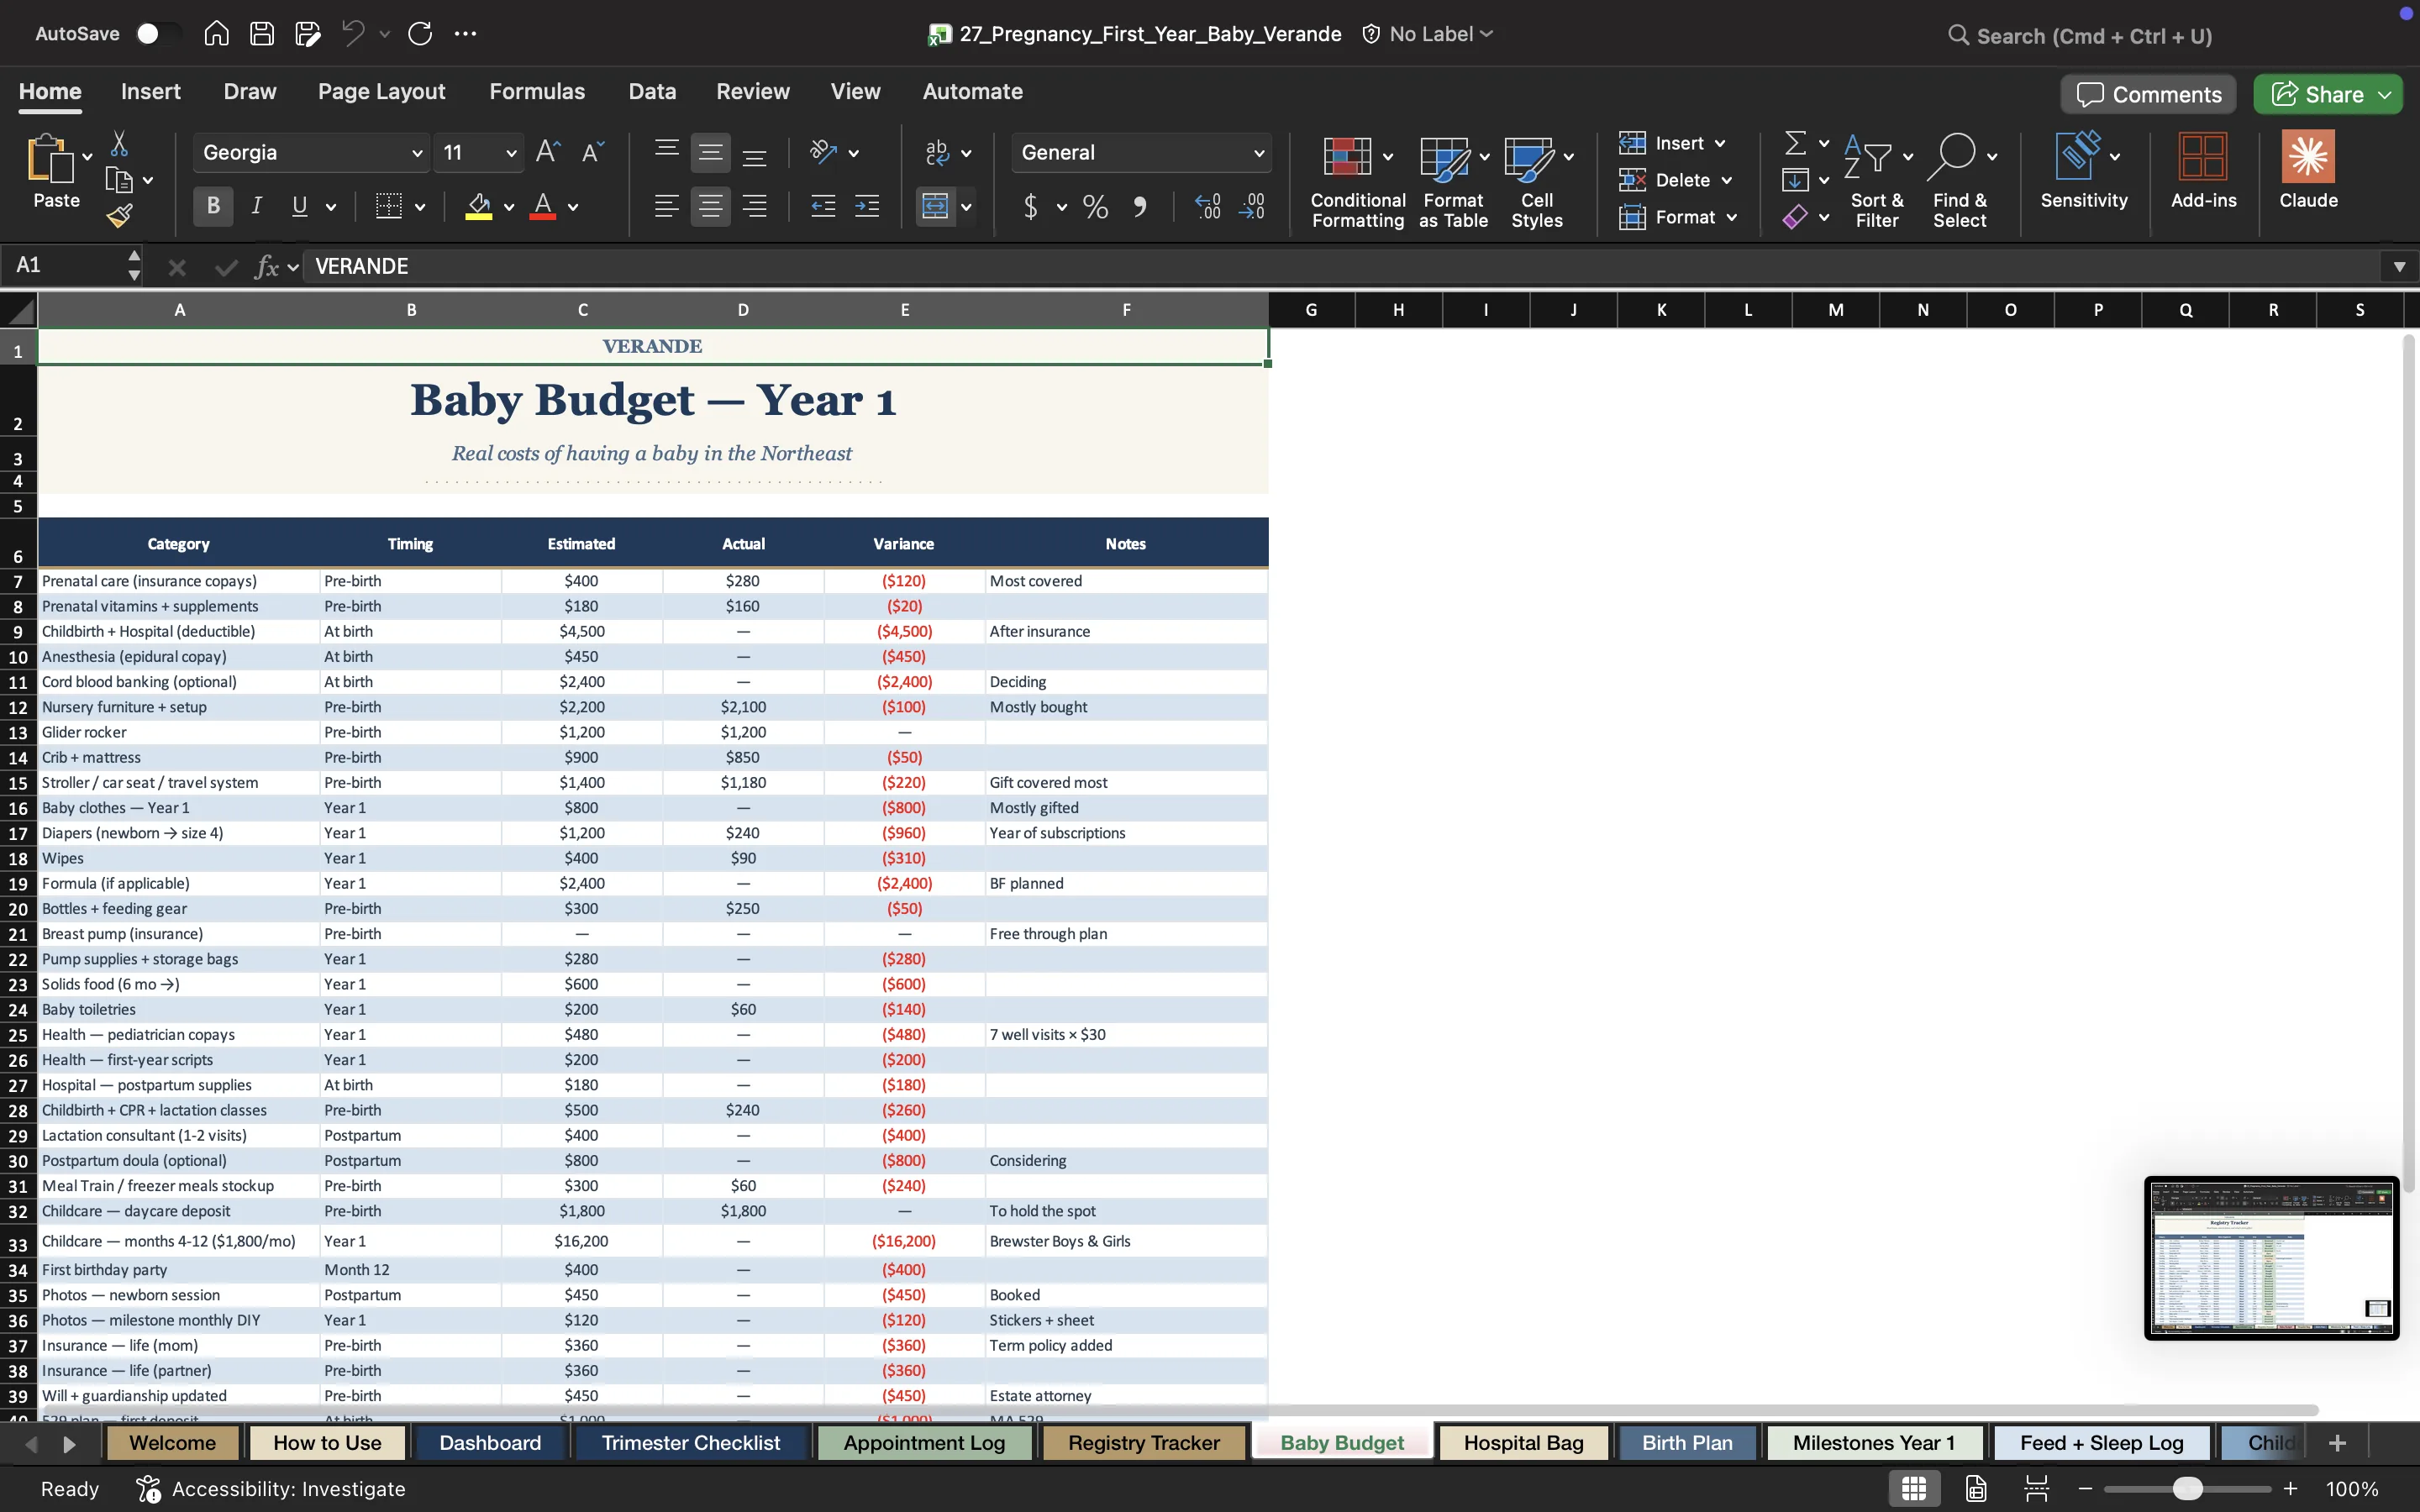Open the General number format dropdown
The width and height of the screenshot is (2420, 1512).
coord(1259,153)
